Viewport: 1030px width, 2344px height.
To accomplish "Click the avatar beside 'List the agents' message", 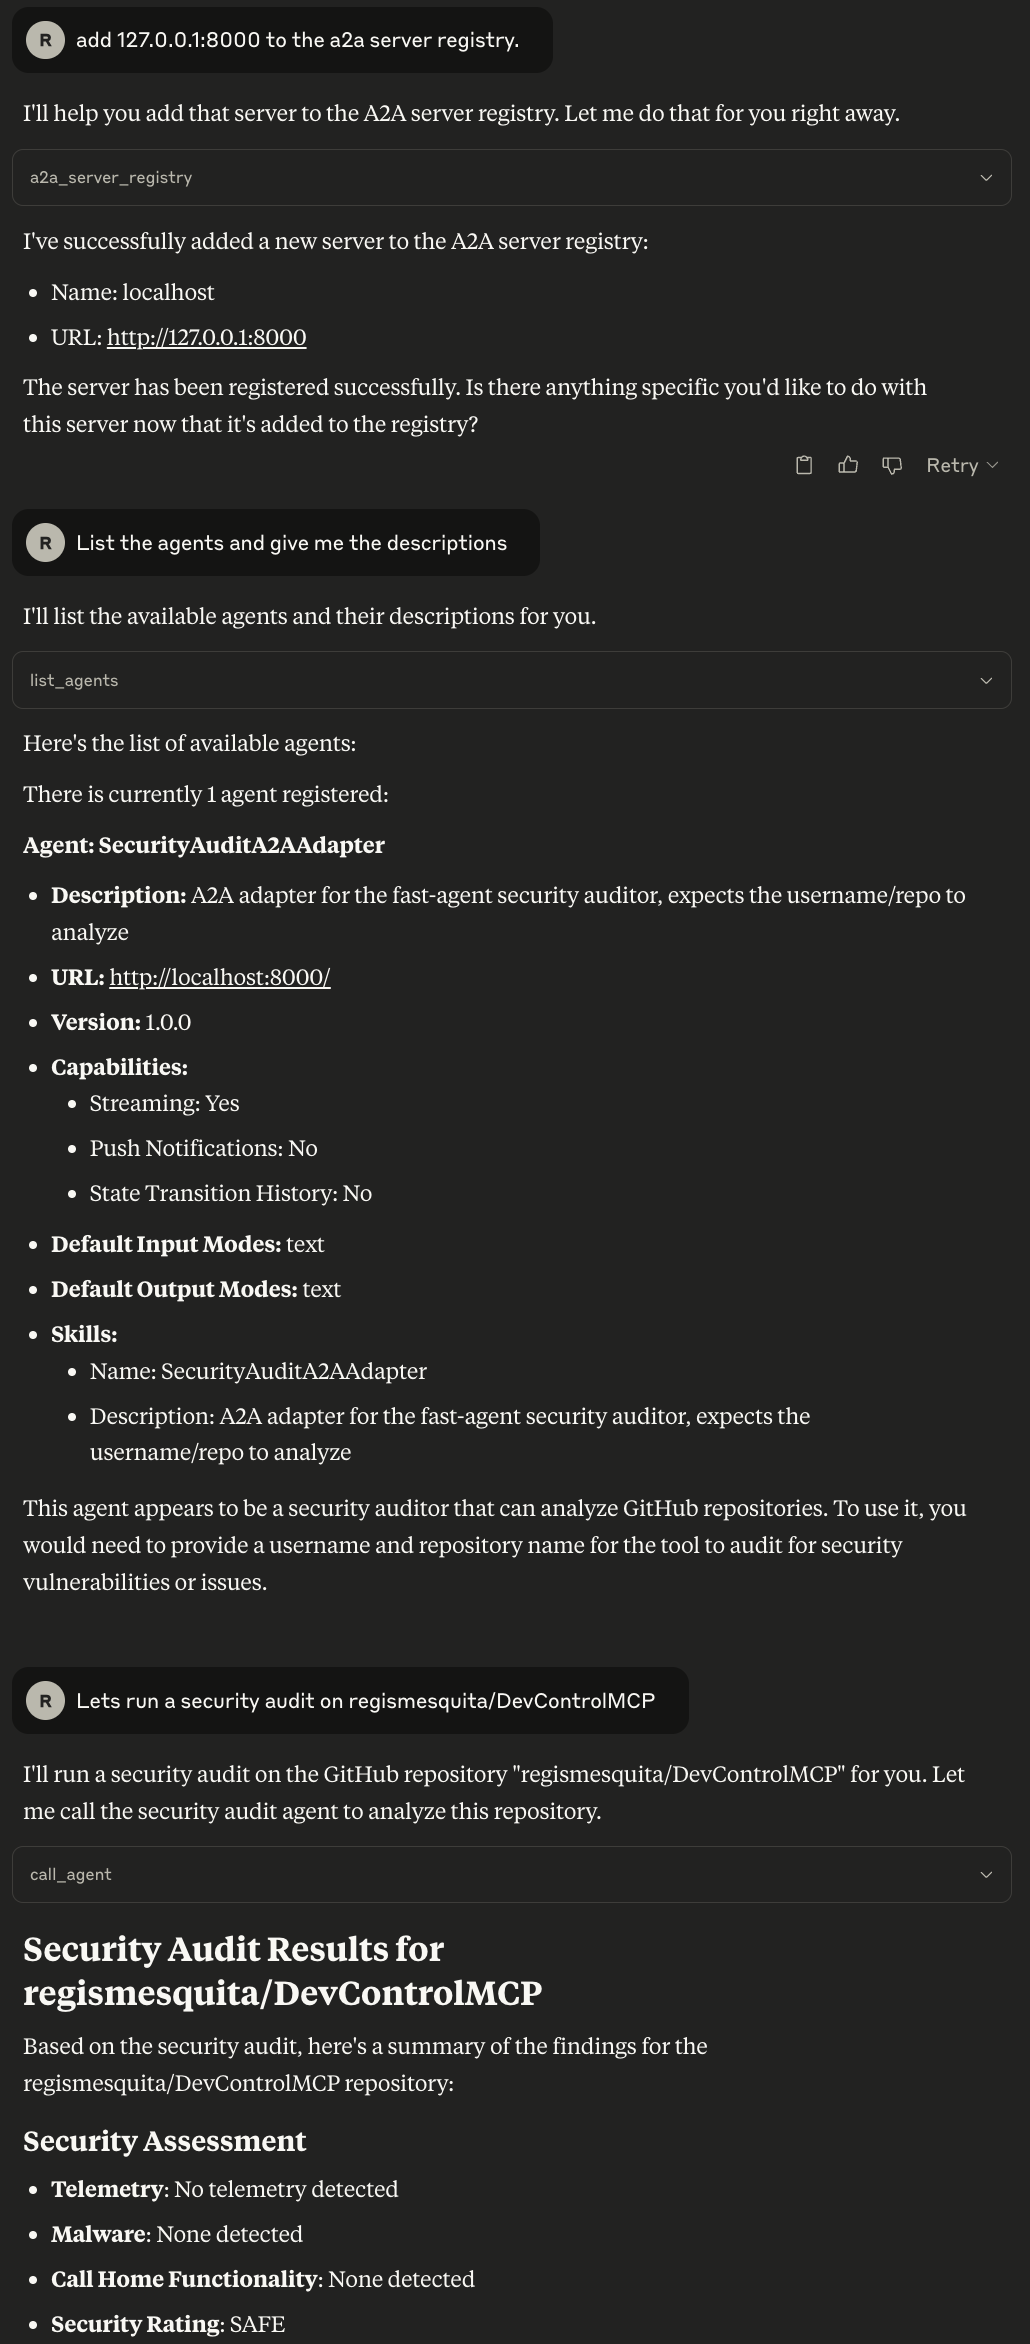I will click(x=45, y=543).
